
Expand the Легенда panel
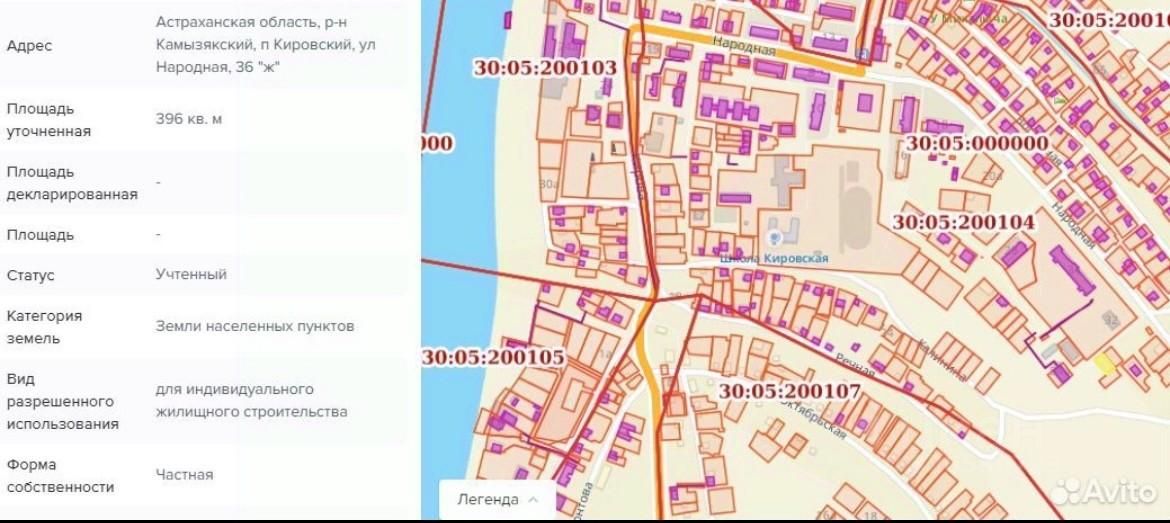[x=497, y=500]
